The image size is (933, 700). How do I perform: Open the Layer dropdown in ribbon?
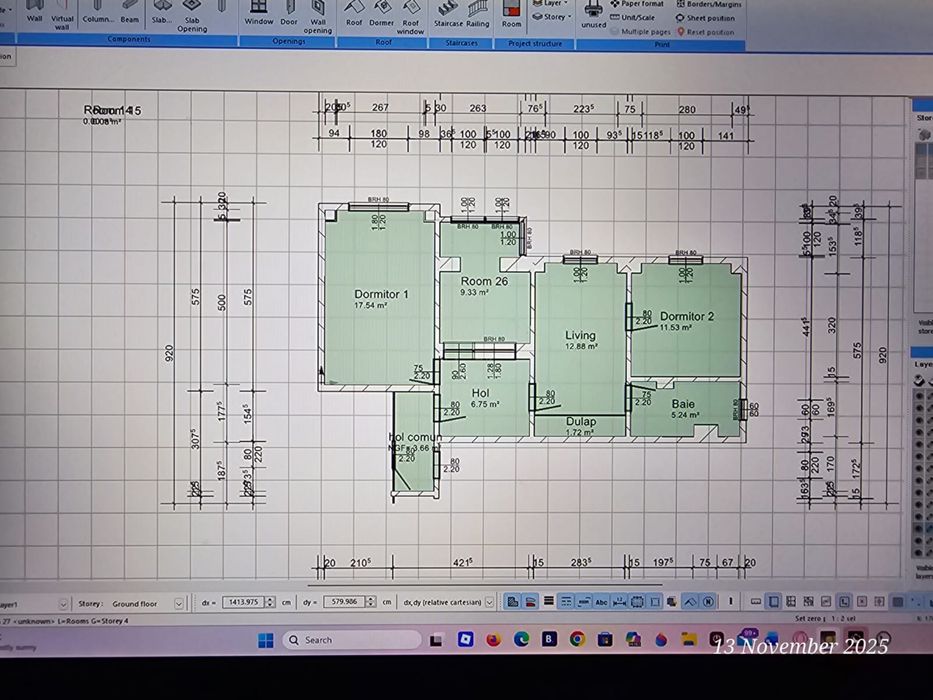[550, 3]
